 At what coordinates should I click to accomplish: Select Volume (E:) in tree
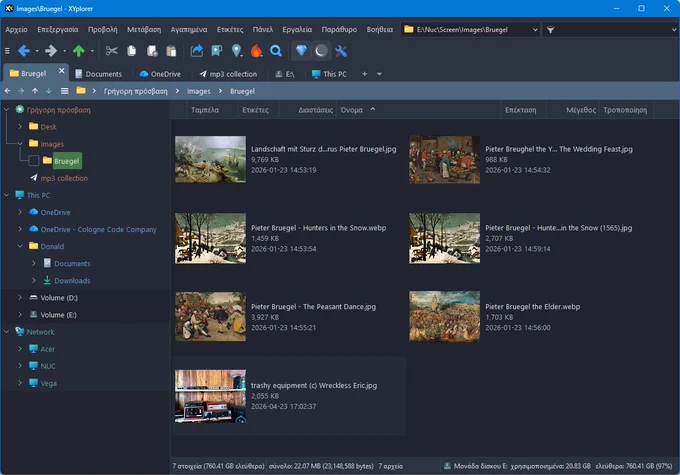[58, 315]
